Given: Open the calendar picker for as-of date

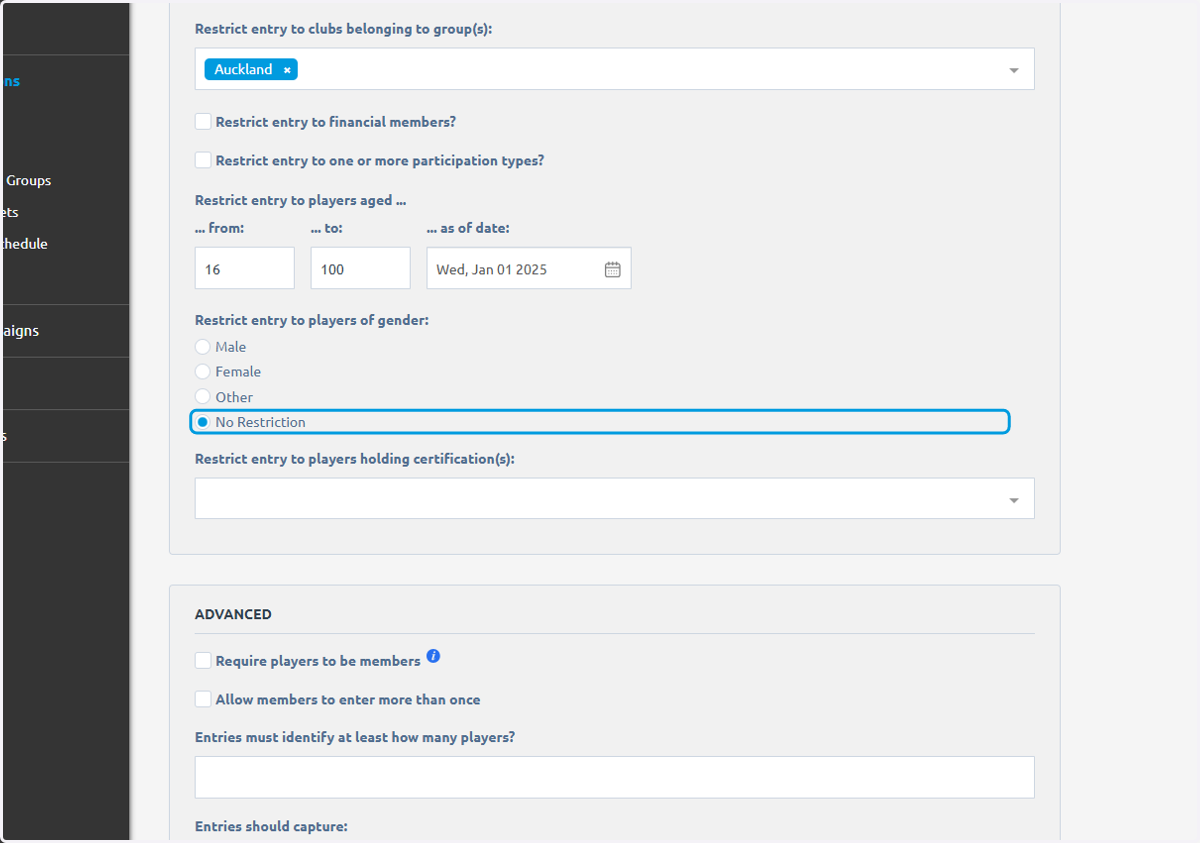Looking at the screenshot, I should tap(612, 269).
